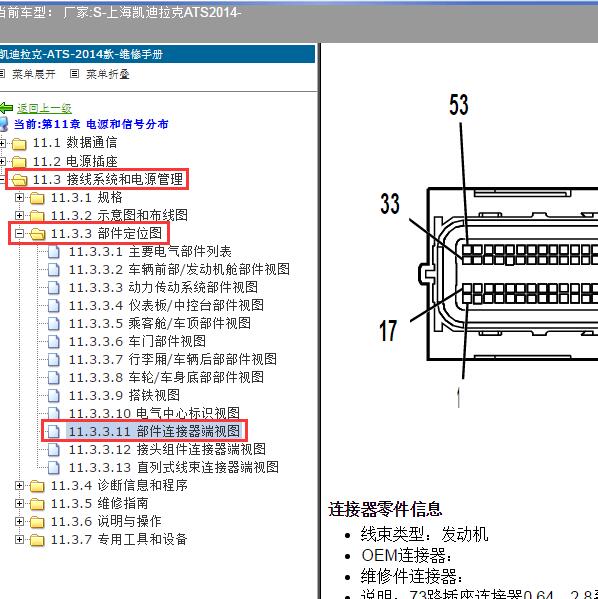Open 11.3.3.8 车轮/车身底部部件视图

pos(166,377)
